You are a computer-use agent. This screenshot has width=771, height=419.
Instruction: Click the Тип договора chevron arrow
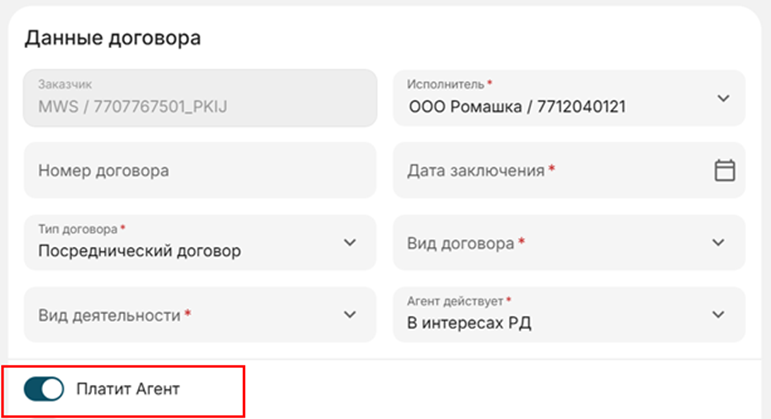[x=349, y=243]
